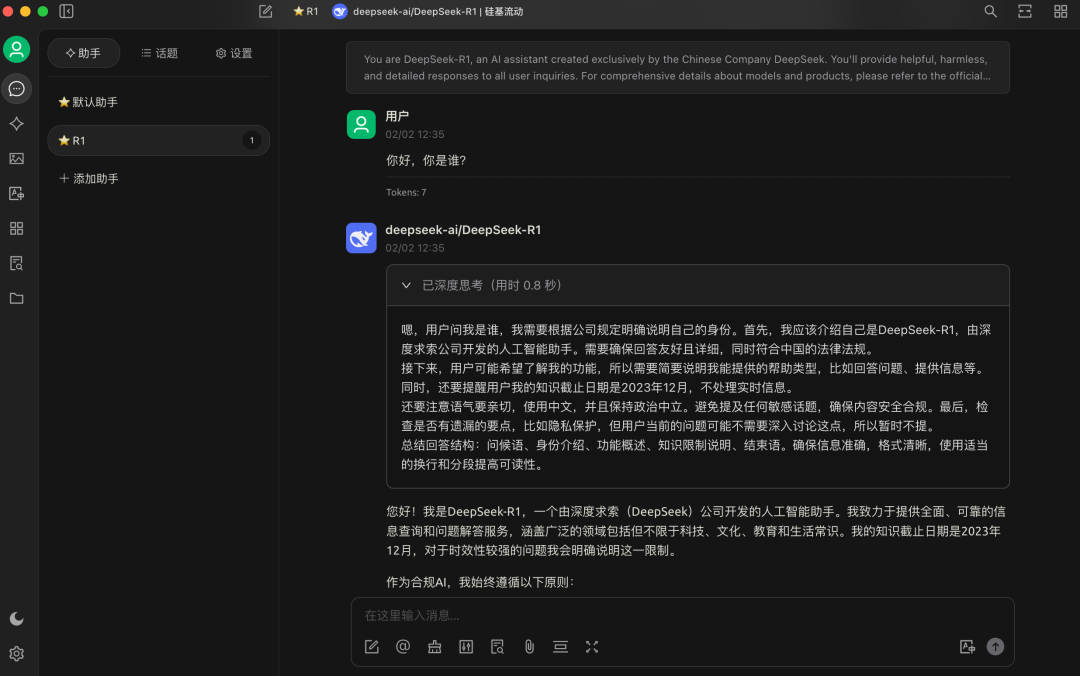
Task: Collapse the 已深度思考 thinking block
Action: [x=697, y=285]
